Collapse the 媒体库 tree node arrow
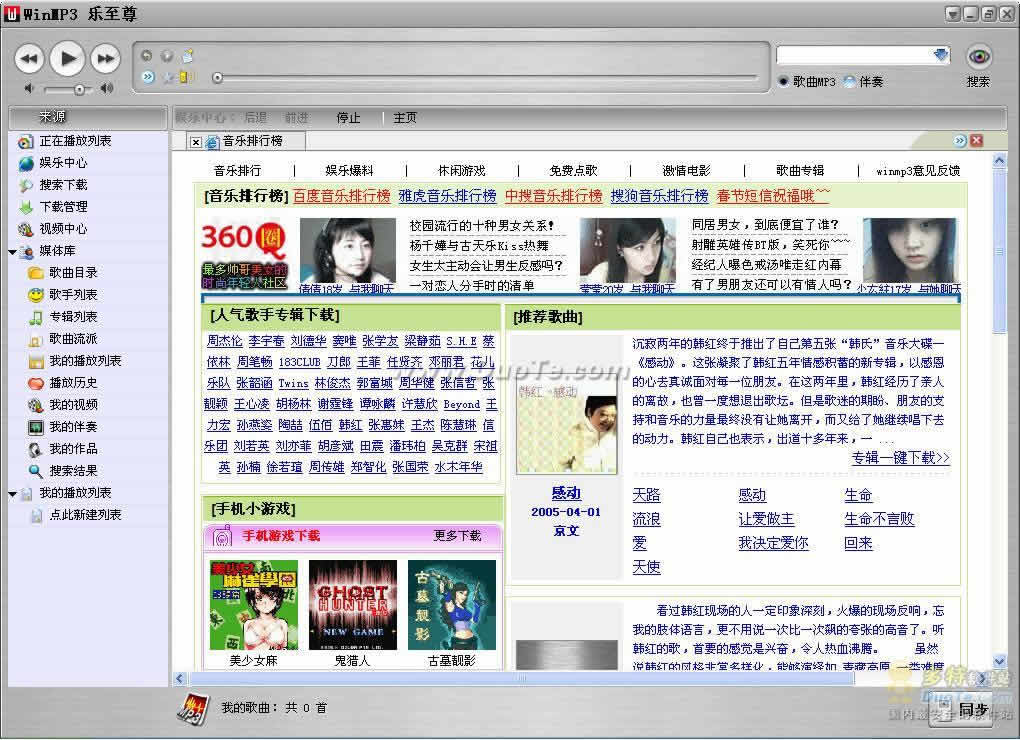The height and width of the screenshot is (740, 1020). pos(12,252)
